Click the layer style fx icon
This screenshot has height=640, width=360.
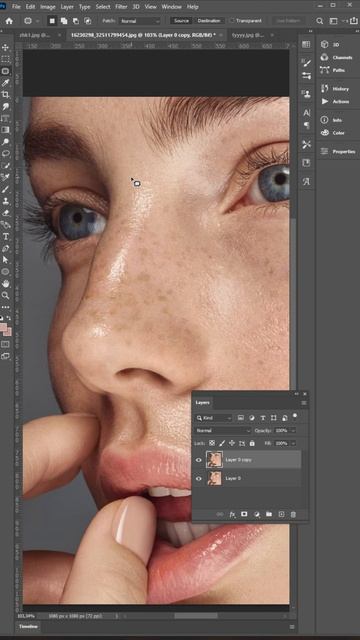232,514
